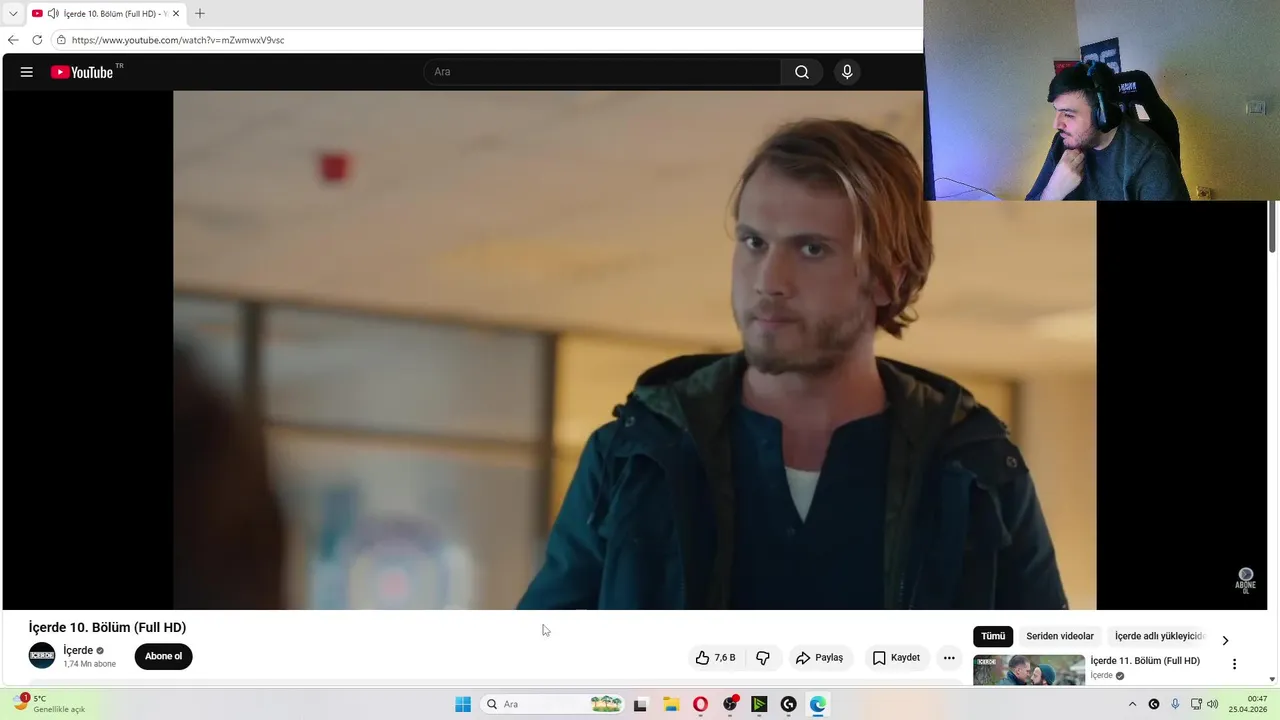
Task: Click the address bar URL
Action: point(178,40)
